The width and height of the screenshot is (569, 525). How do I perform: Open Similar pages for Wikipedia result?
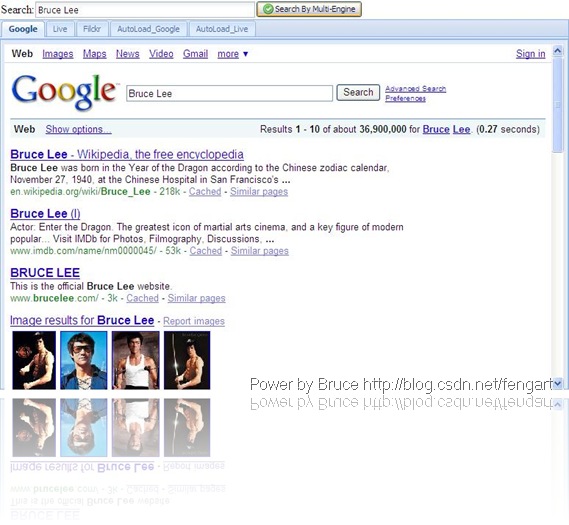point(259,191)
